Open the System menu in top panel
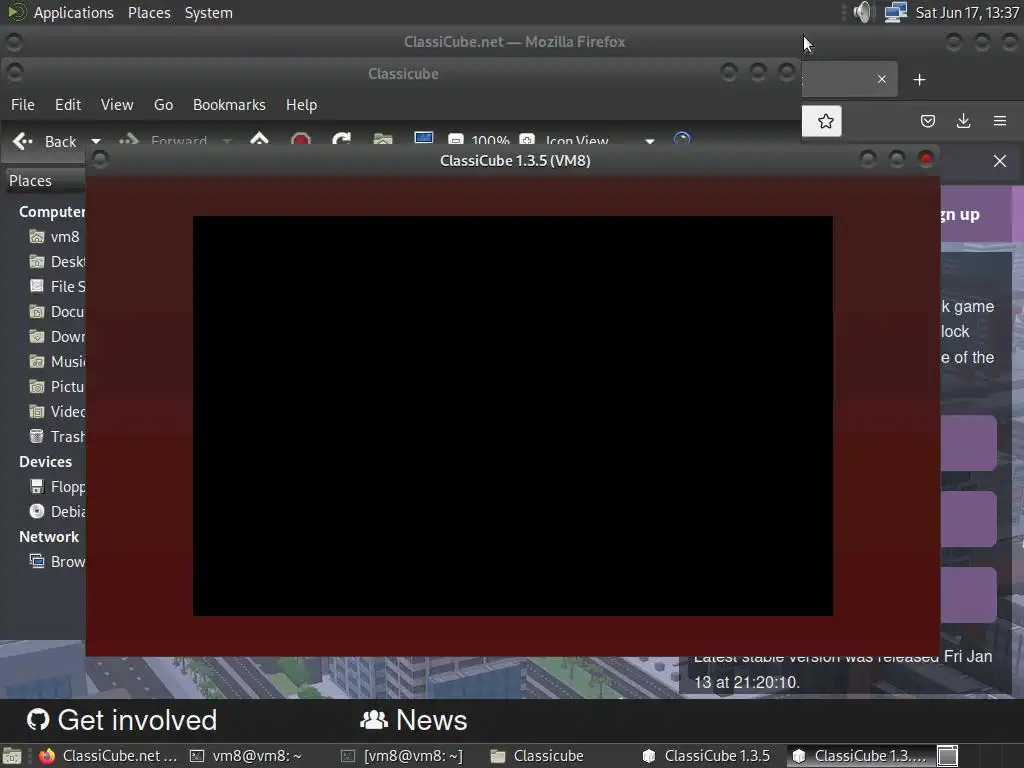The width and height of the screenshot is (1024, 768). coord(208,12)
